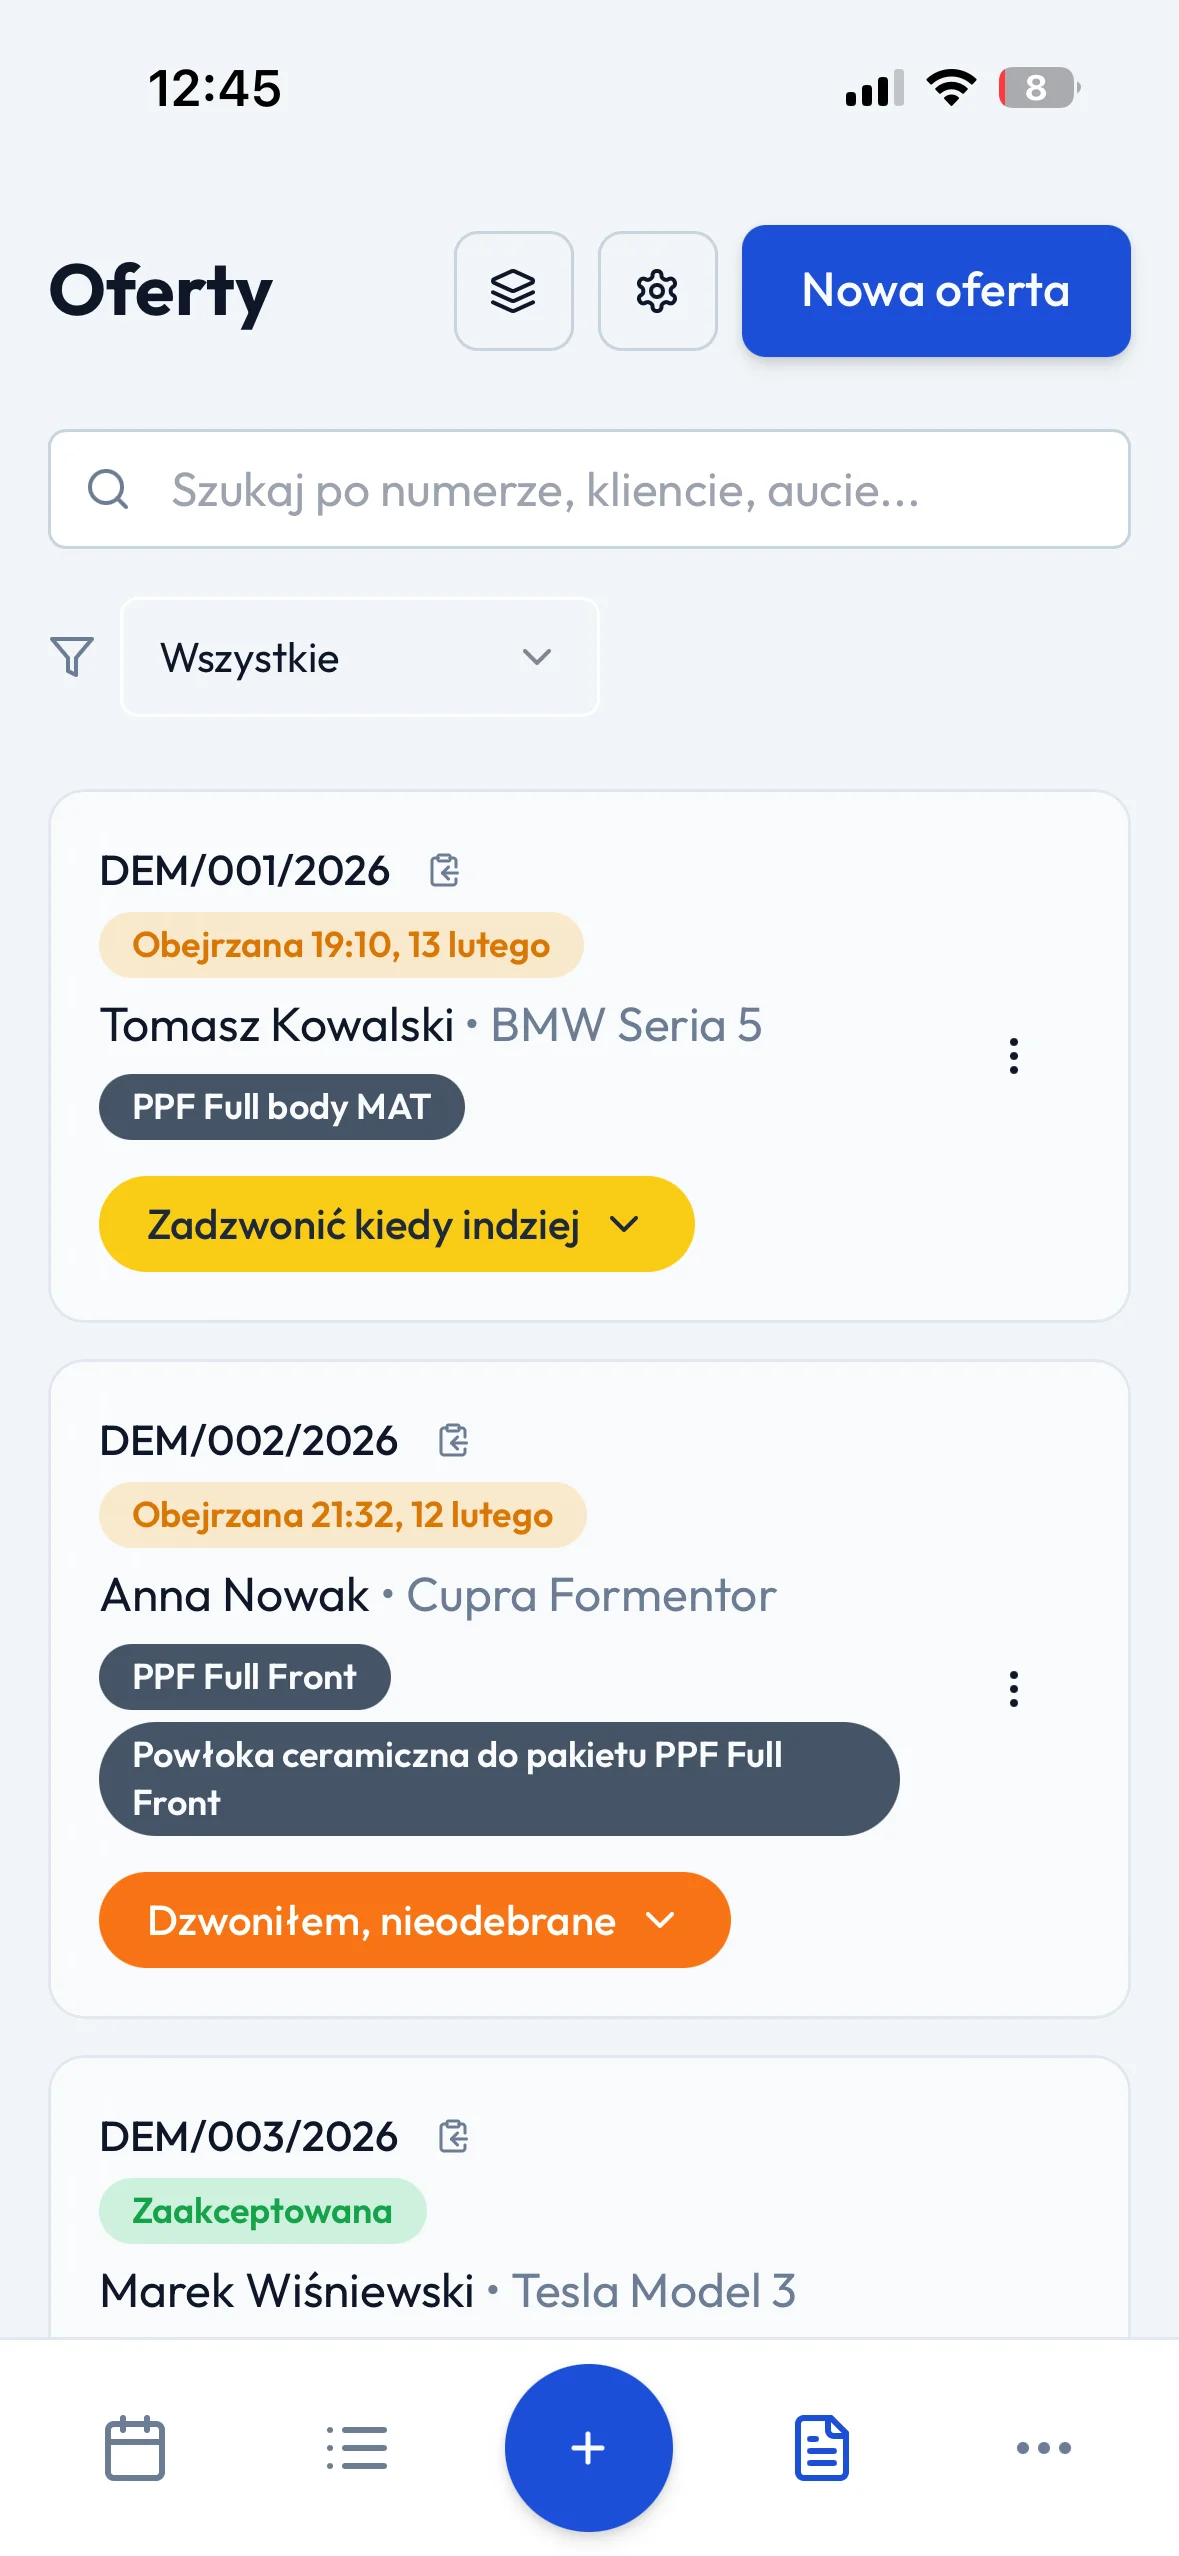Click the Zaakceptowana status badge
The height and width of the screenshot is (2556, 1179).
(x=261, y=2210)
